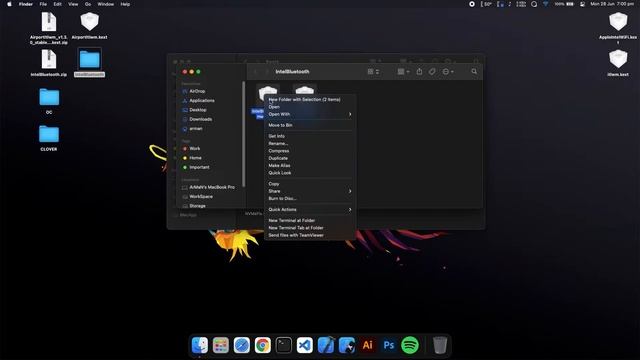The width and height of the screenshot is (640, 360).
Task: Click the Apple menu logo
Action: click(9, 4)
